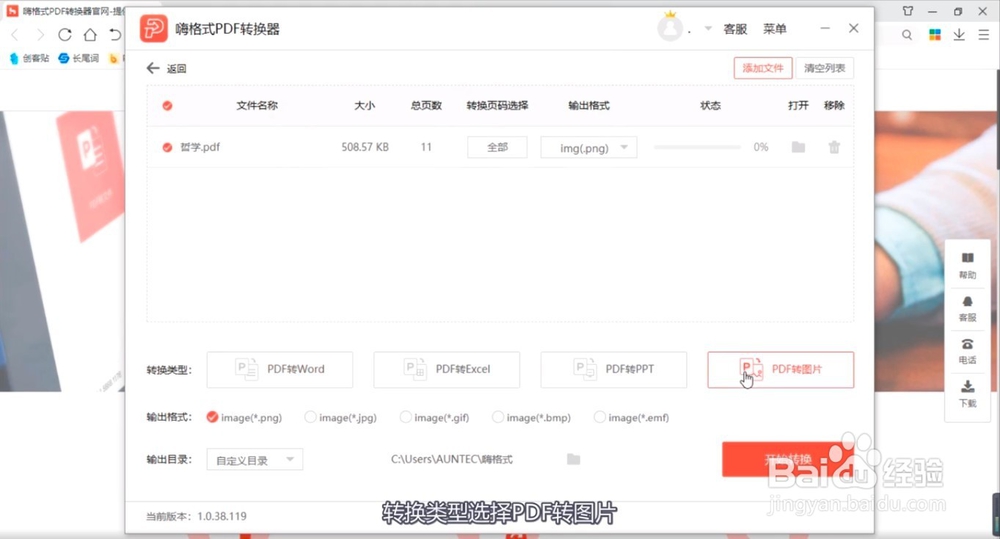The width and height of the screenshot is (1000, 539).
Task: Open browser colorful apps grid icon
Action: (x=934, y=35)
